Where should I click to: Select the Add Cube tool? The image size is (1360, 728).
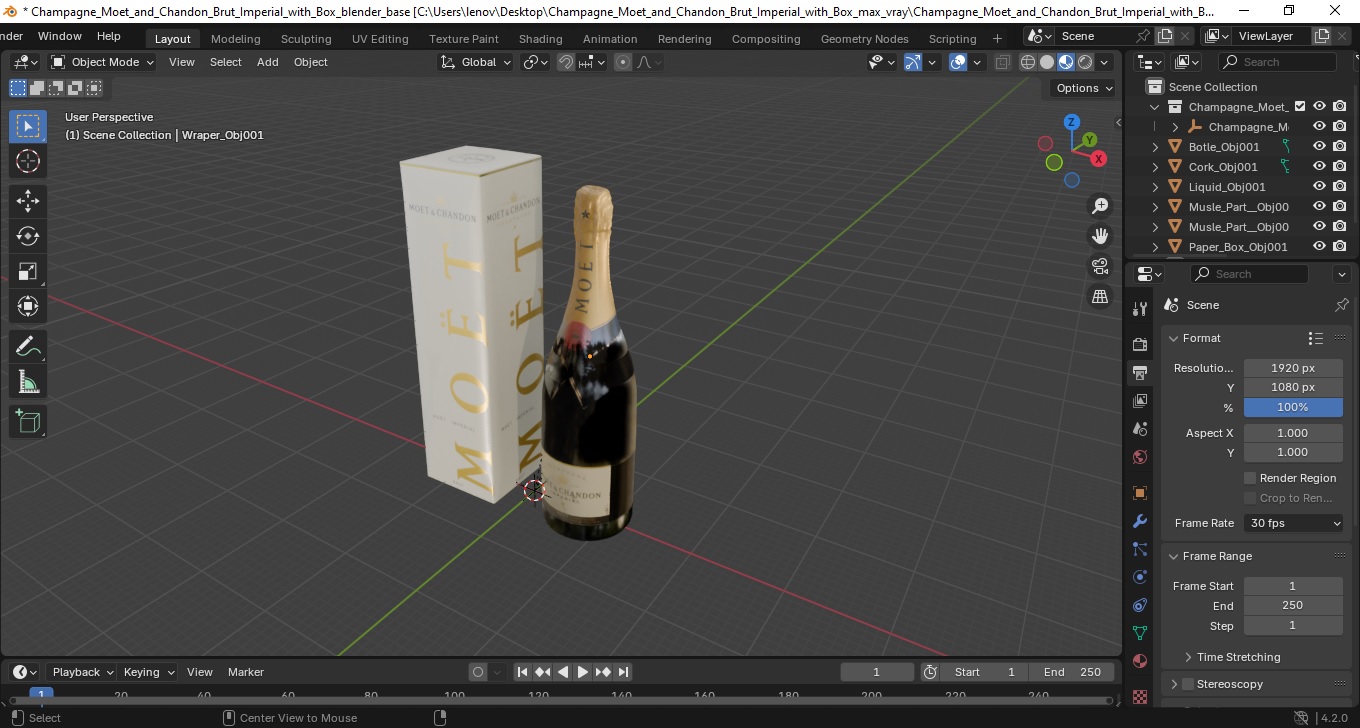pos(28,422)
